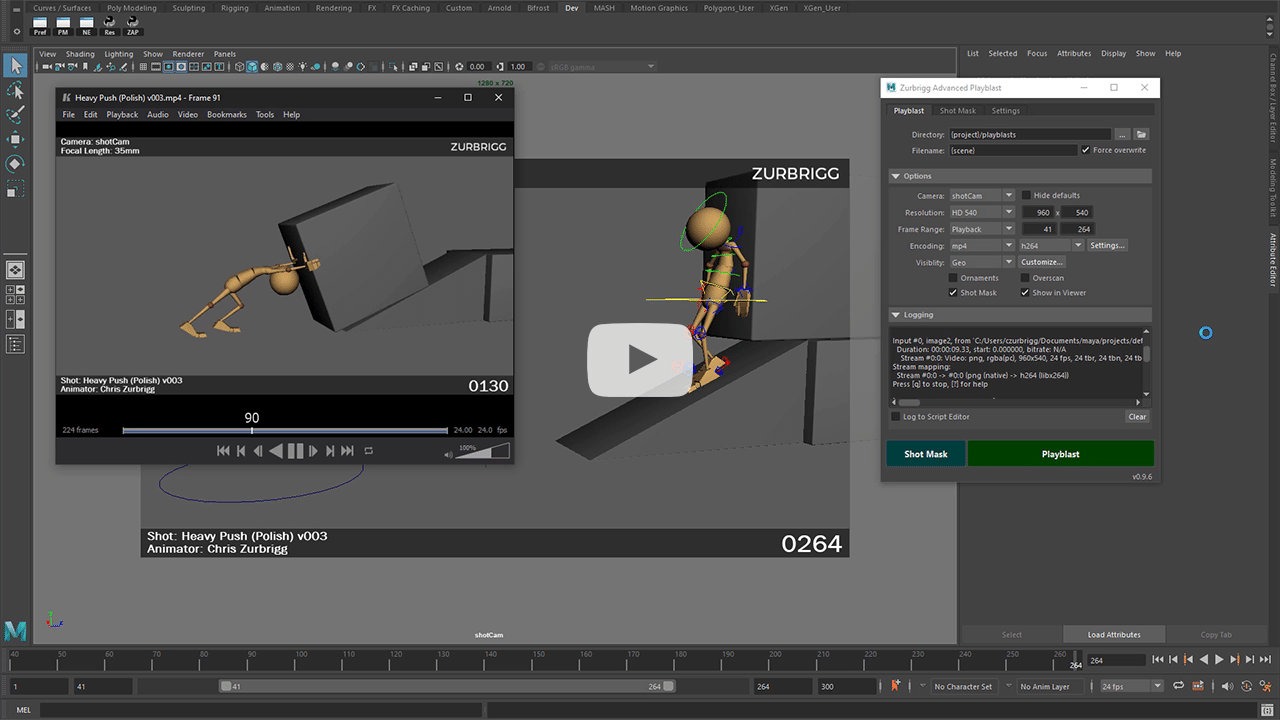Select the Lasso selection tool

15,91
